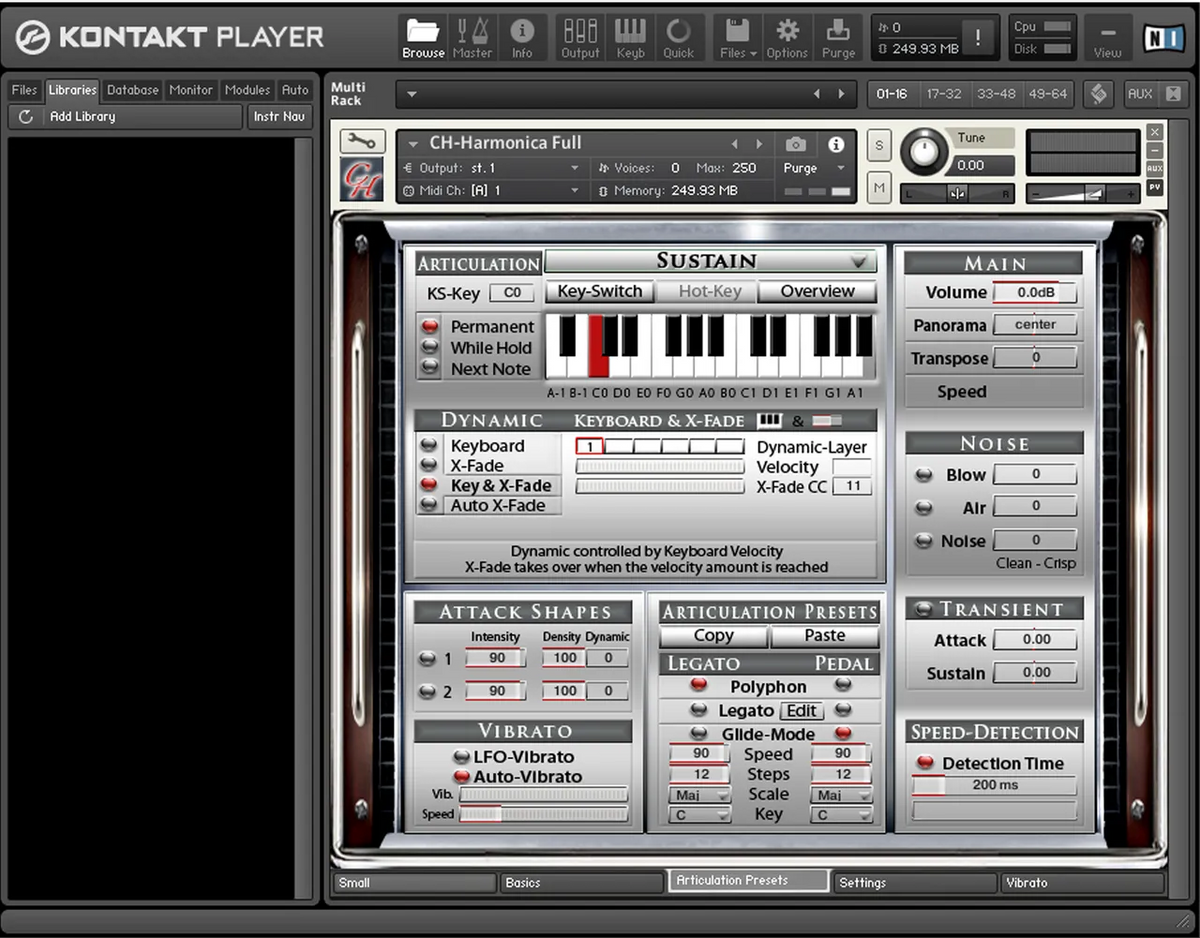Viewport: 1200px width, 938px height.
Task: Click the Overview button
Action: [x=818, y=292]
